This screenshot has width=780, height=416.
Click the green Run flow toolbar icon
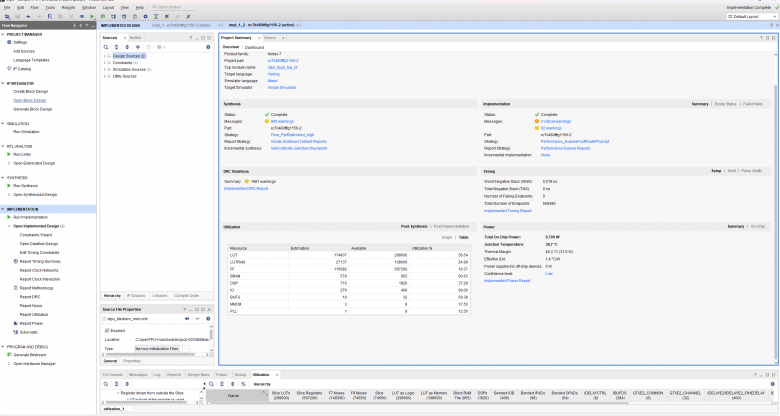click(93, 16)
